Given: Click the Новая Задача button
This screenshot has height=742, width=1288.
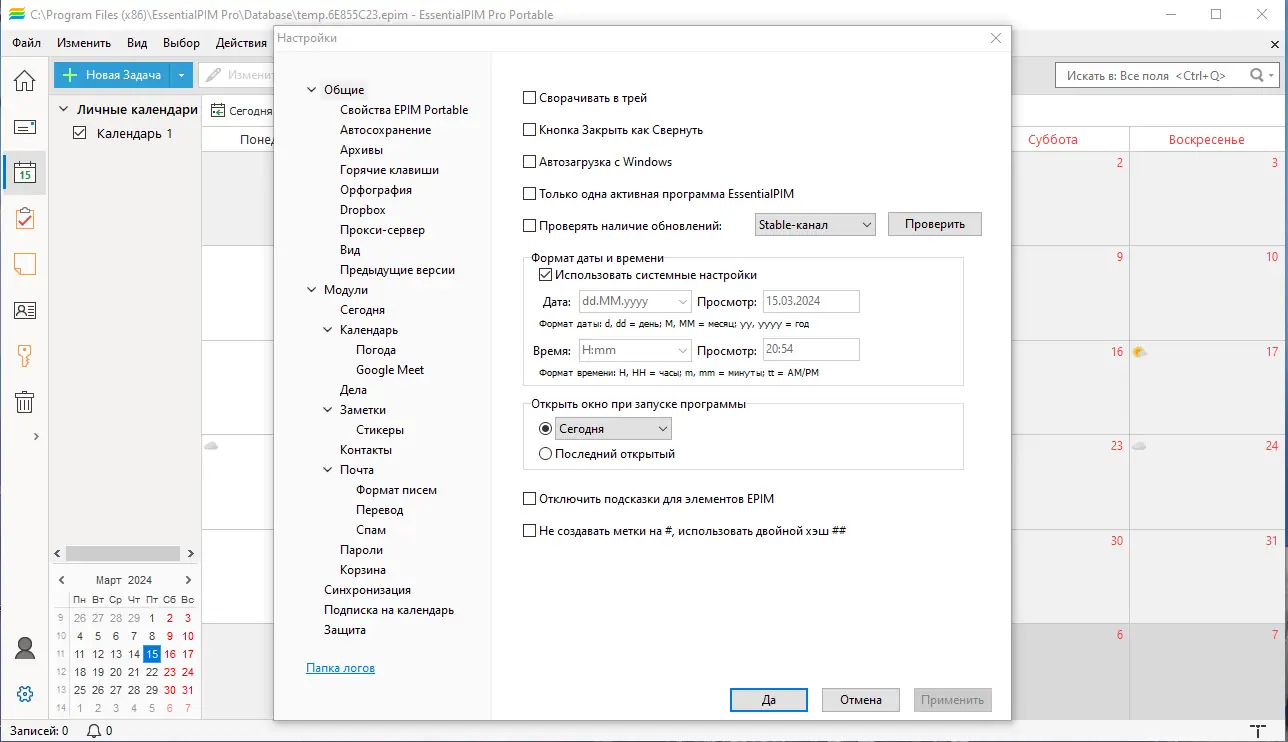Looking at the screenshot, I should [112, 75].
